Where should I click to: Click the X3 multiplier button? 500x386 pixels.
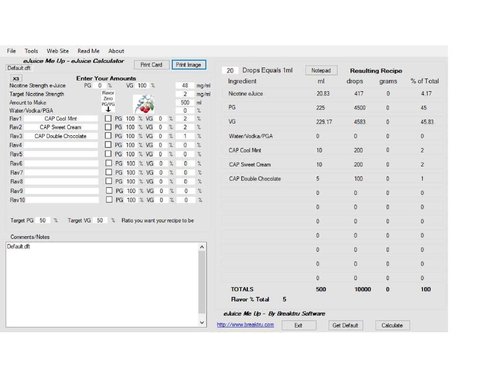tap(16, 78)
